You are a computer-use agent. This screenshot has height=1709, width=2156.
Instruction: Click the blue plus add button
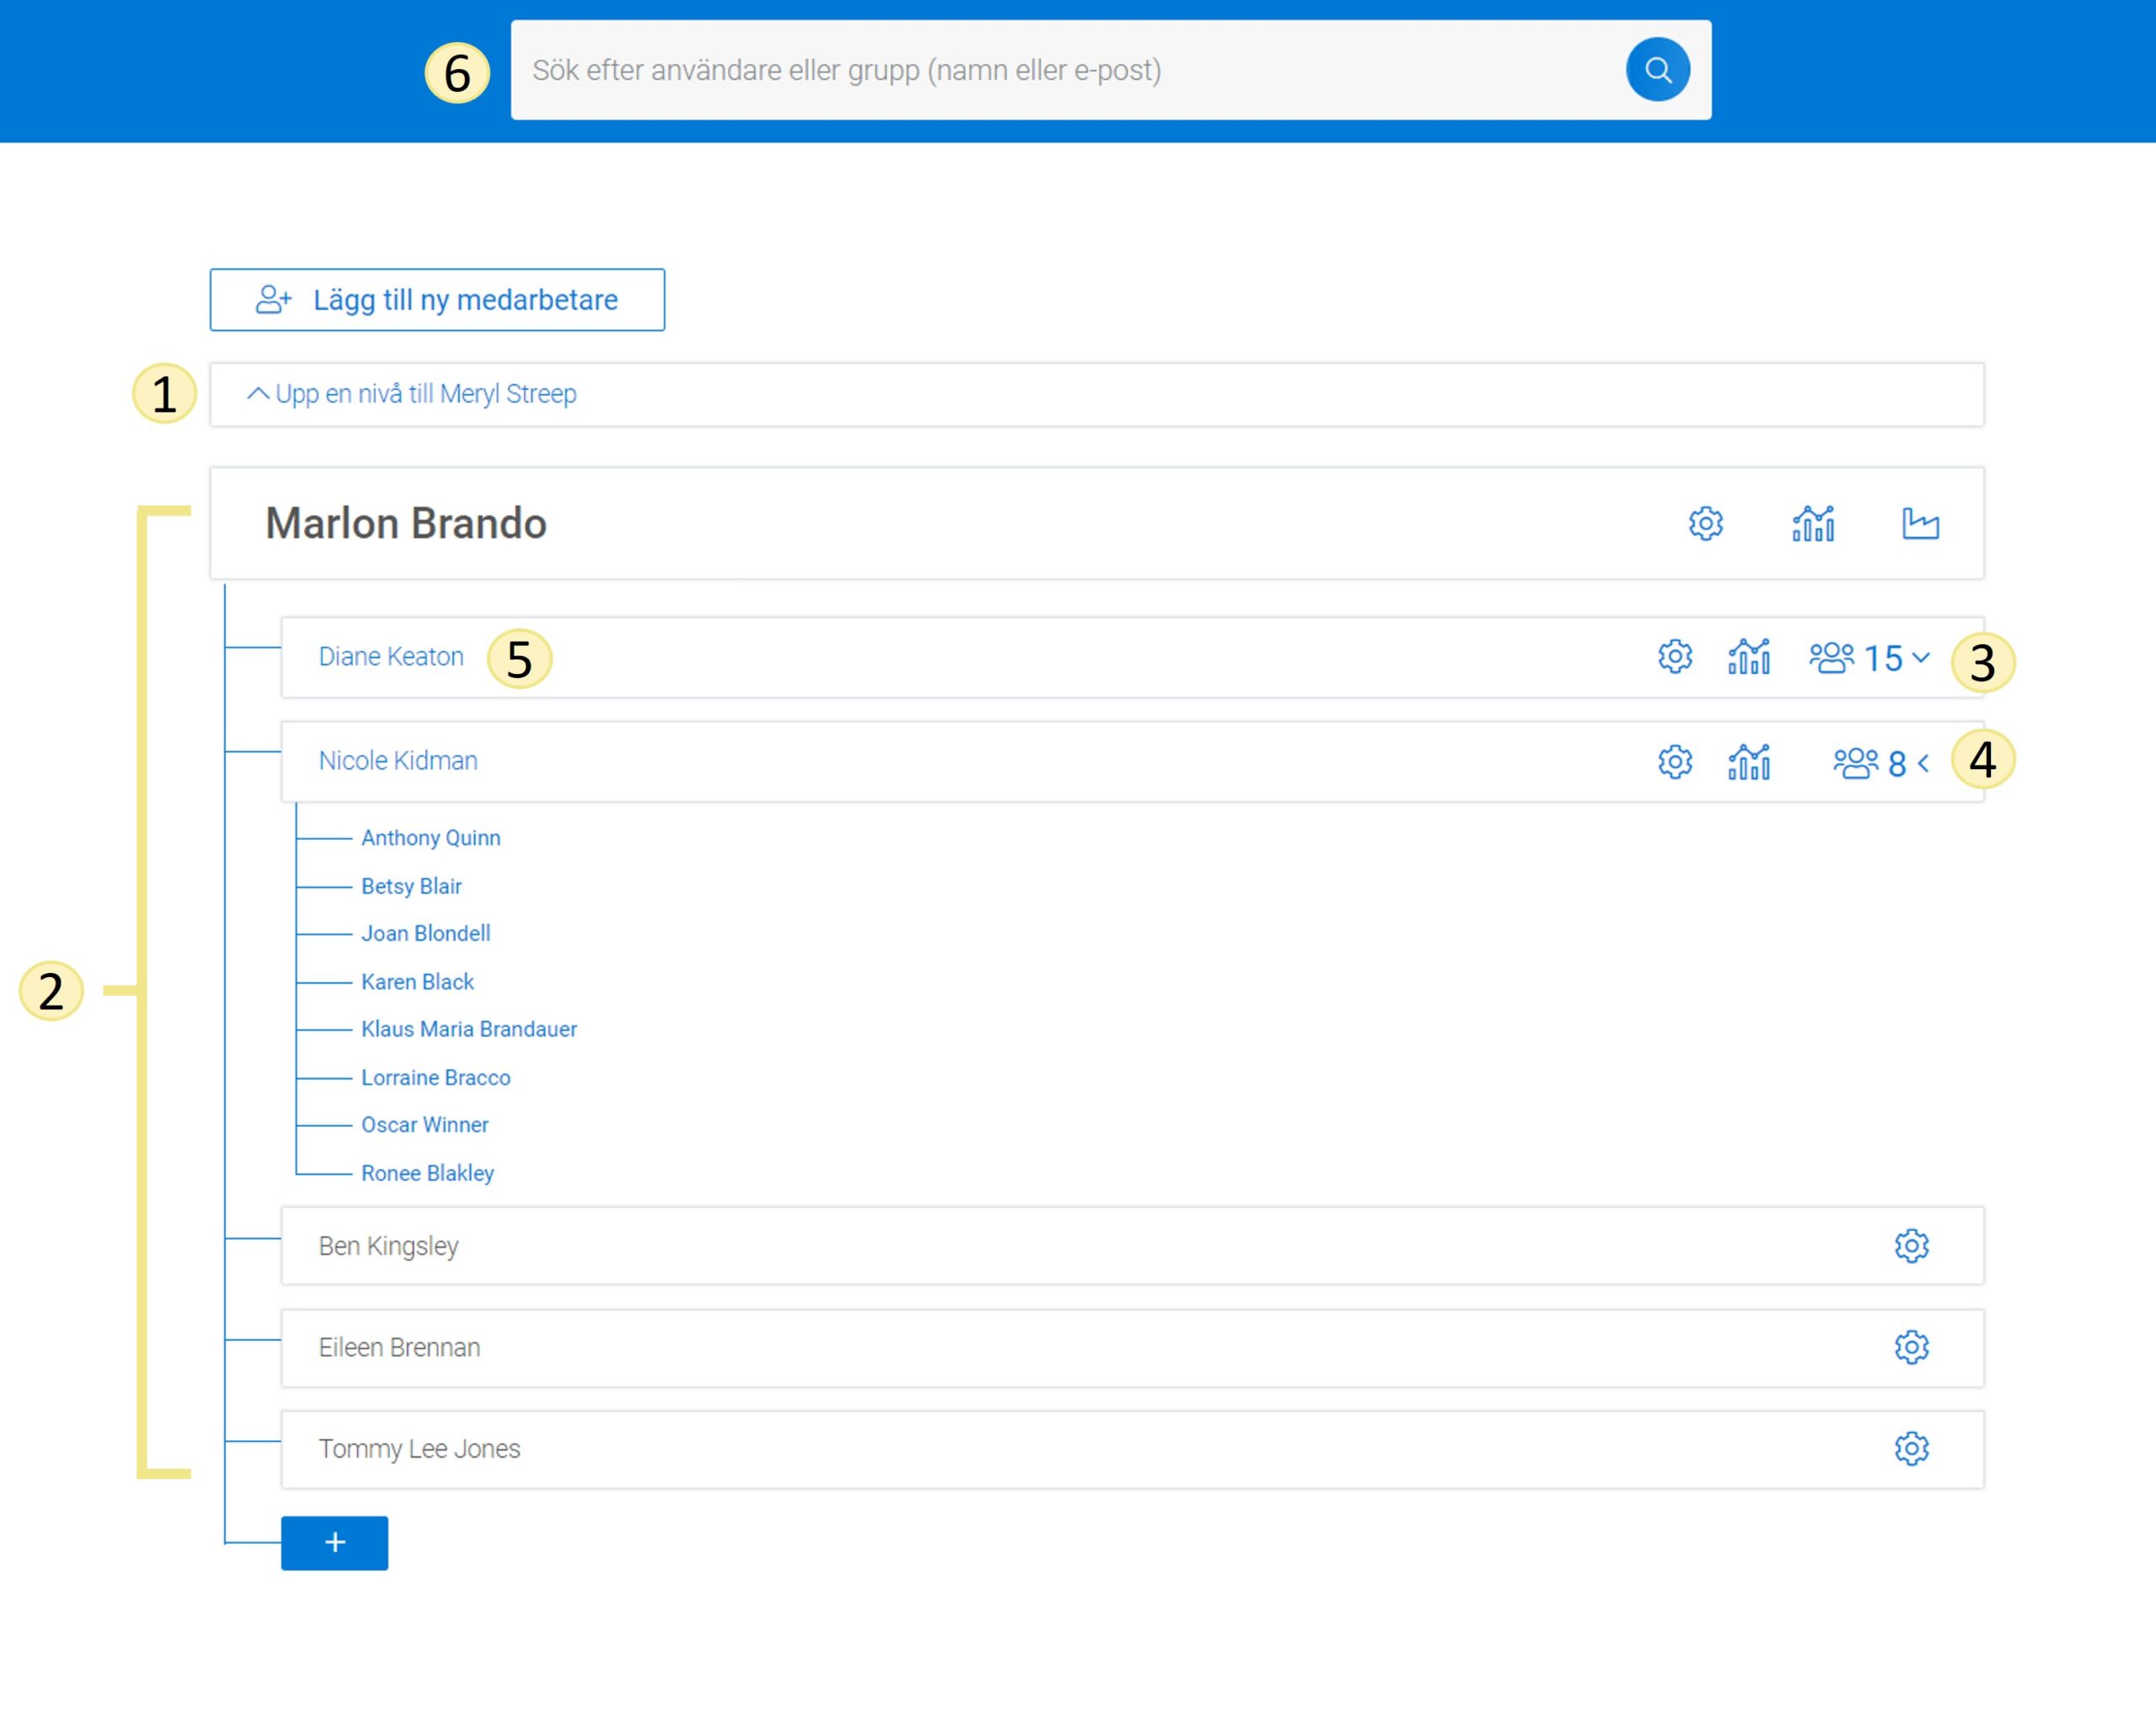point(334,1542)
